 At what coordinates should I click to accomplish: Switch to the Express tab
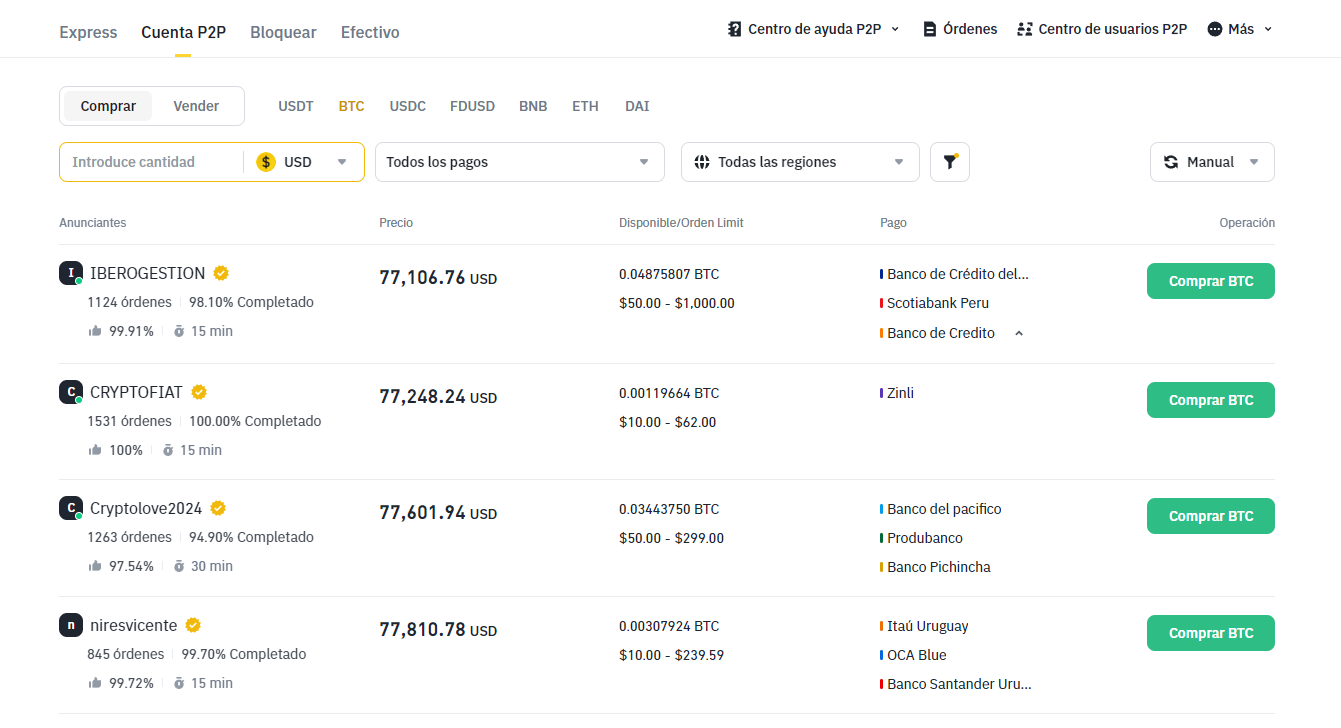(88, 32)
